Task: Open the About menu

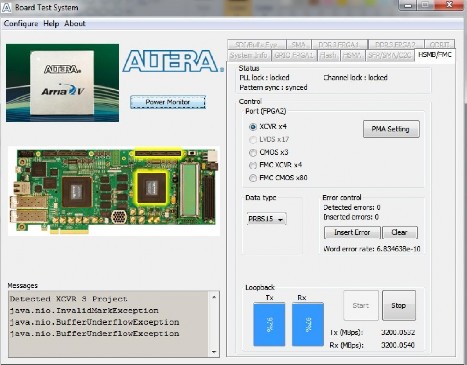Action: pos(75,24)
